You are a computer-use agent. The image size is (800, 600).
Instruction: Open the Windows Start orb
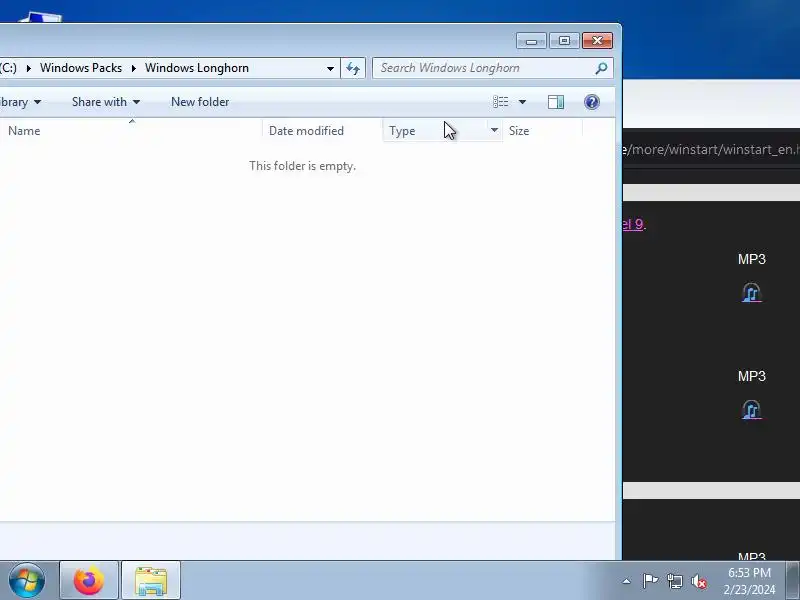27,581
